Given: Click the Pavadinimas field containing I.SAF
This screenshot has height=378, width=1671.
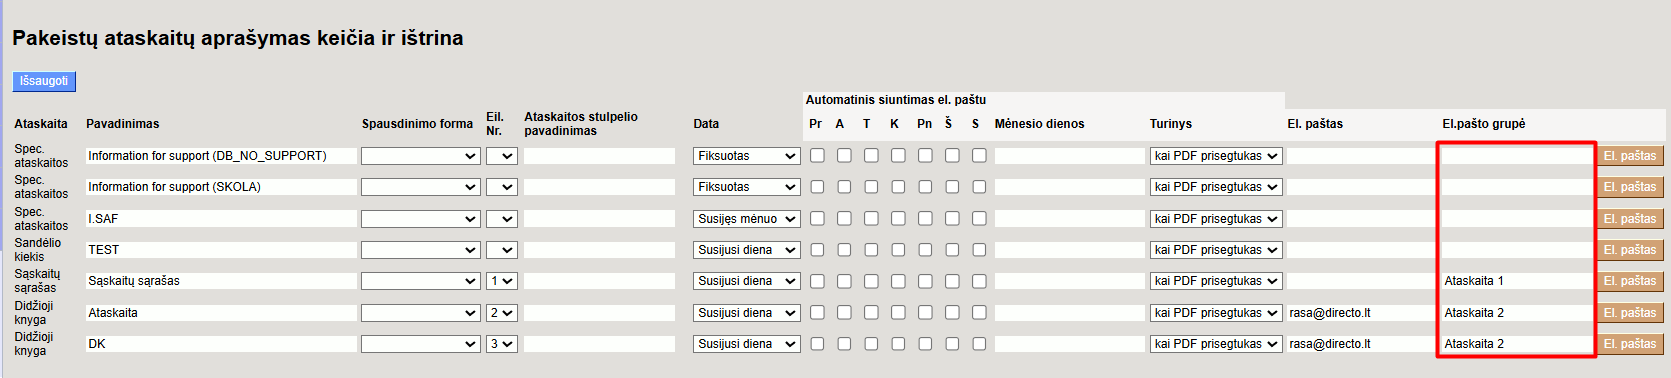Looking at the screenshot, I should [x=221, y=219].
